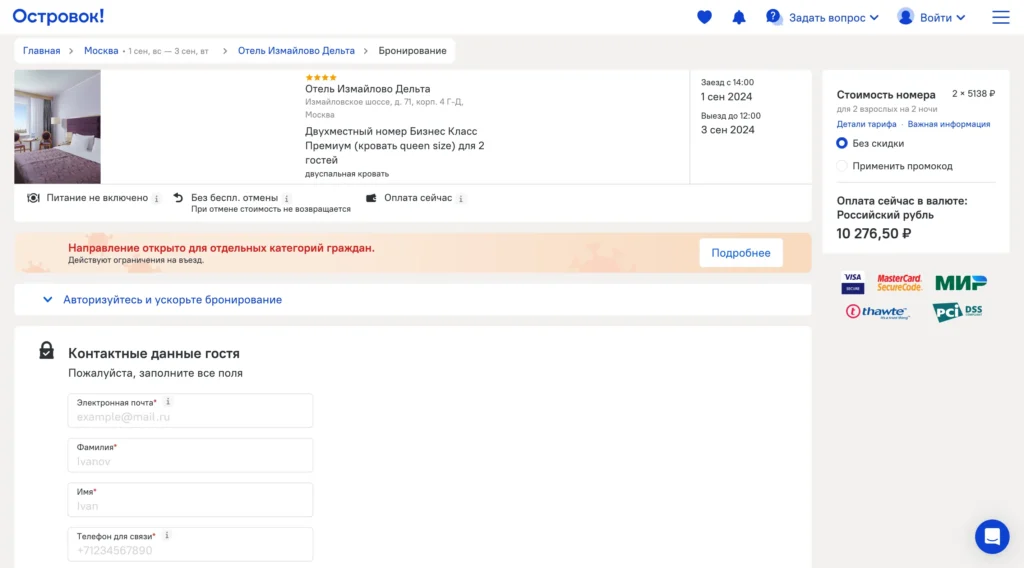1024x568 pixels.
Task: Click the двуспальная кровать text
Action: pyautogui.click(x=347, y=174)
